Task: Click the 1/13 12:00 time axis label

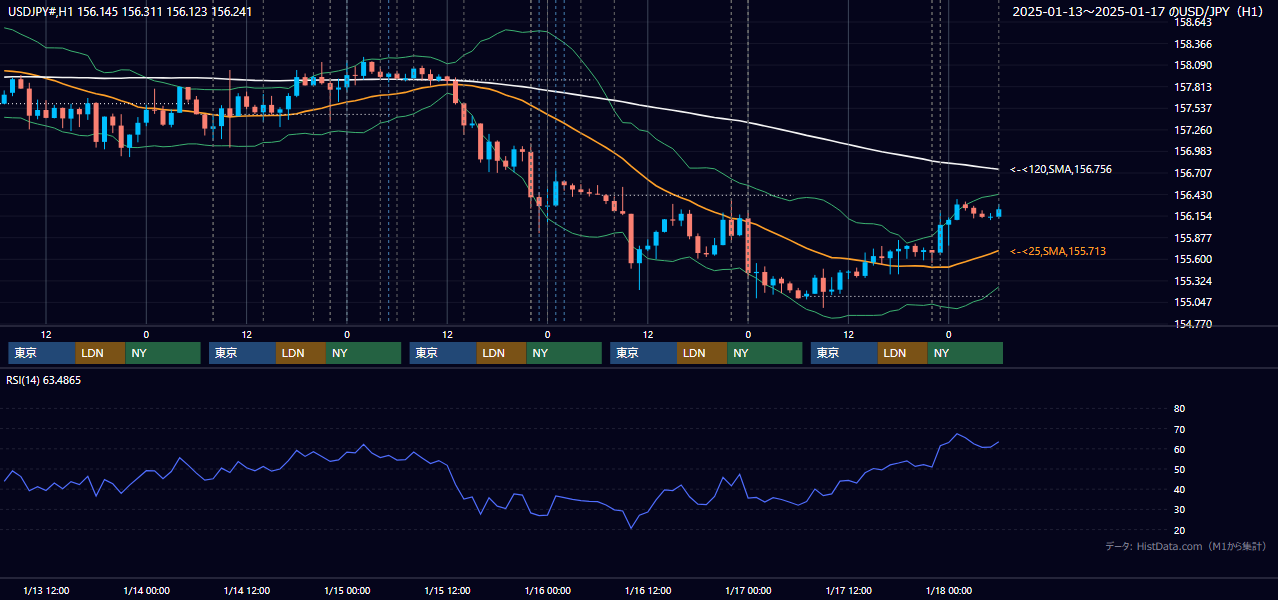Action: point(46,590)
